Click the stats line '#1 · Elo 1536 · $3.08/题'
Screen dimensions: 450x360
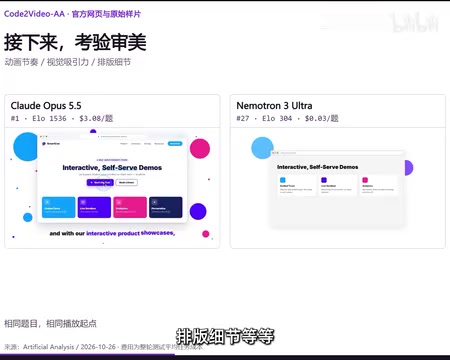coord(62,118)
